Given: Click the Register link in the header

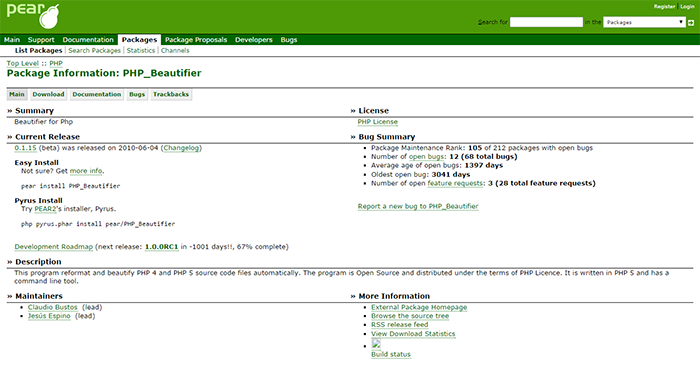Looking at the screenshot, I should pos(664,7).
